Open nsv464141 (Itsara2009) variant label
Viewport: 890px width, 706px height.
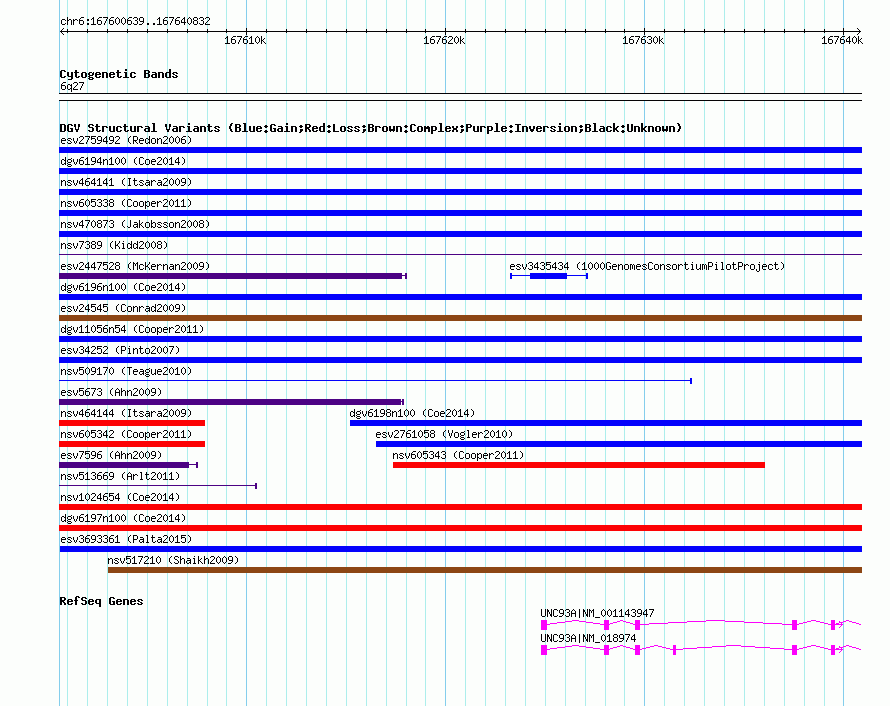coord(126,182)
